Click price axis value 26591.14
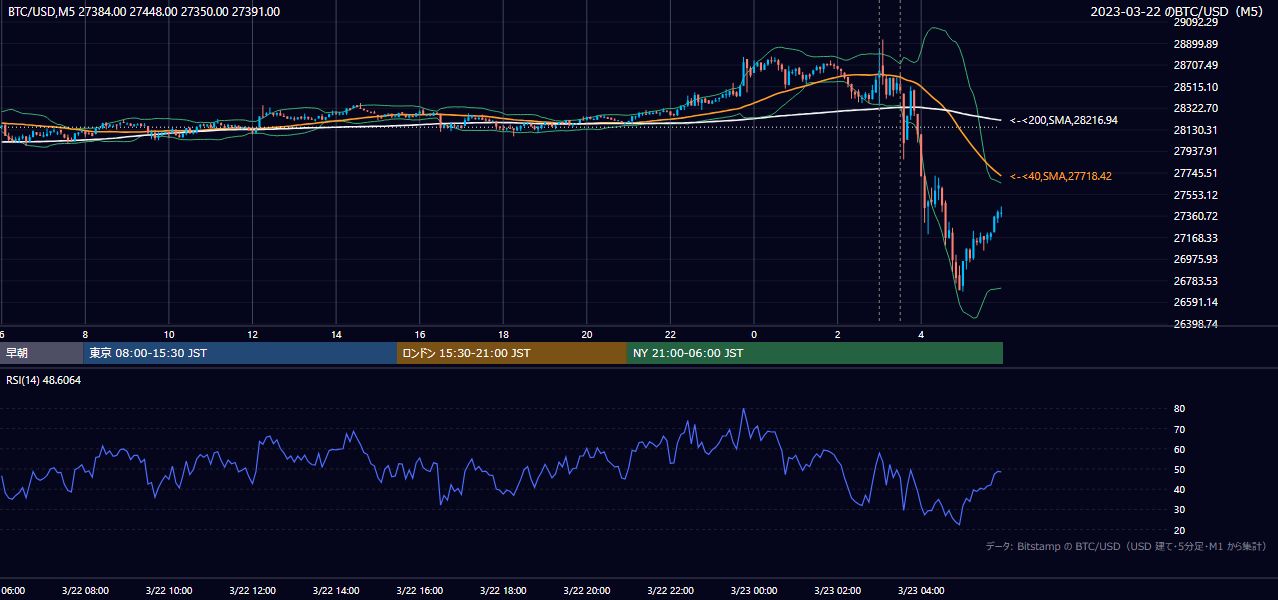The image size is (1278, 600). (1196, 302)
